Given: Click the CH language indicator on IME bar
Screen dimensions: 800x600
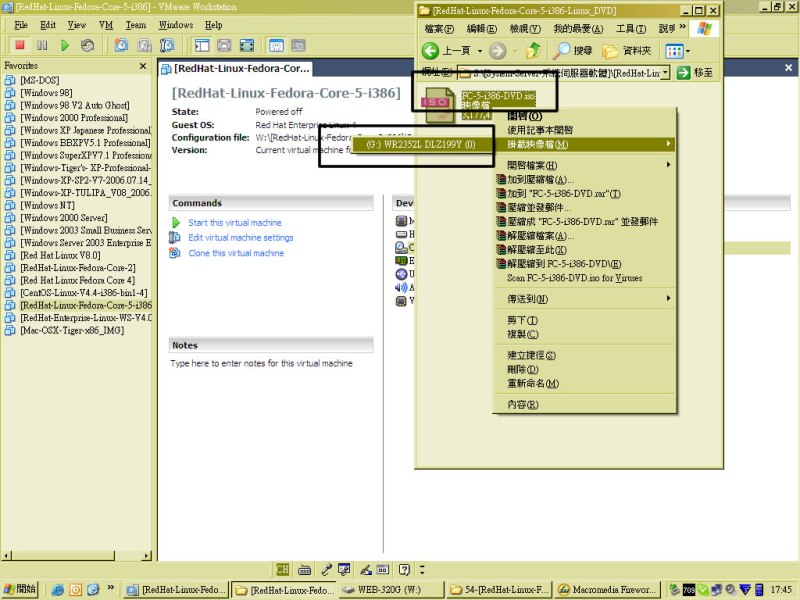Looking at the screenshot, I should (282, 569).
